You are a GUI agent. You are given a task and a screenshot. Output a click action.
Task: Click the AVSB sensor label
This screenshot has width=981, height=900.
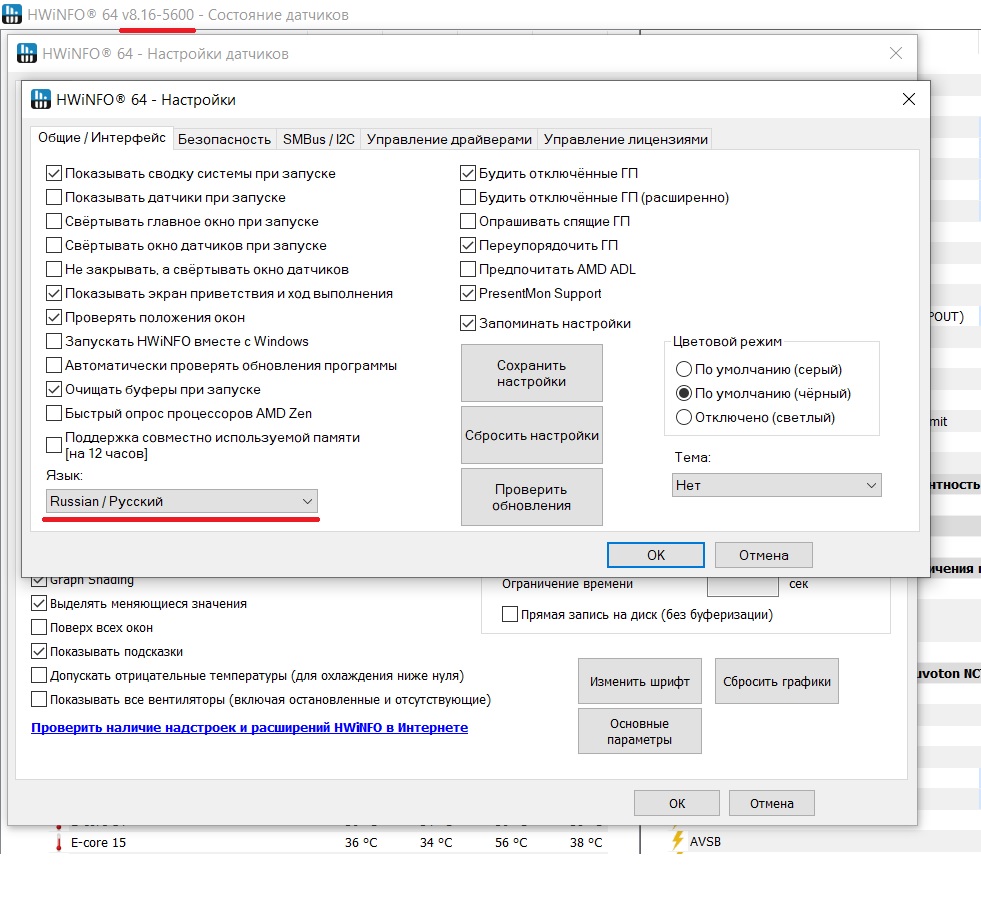coord(705,842)
